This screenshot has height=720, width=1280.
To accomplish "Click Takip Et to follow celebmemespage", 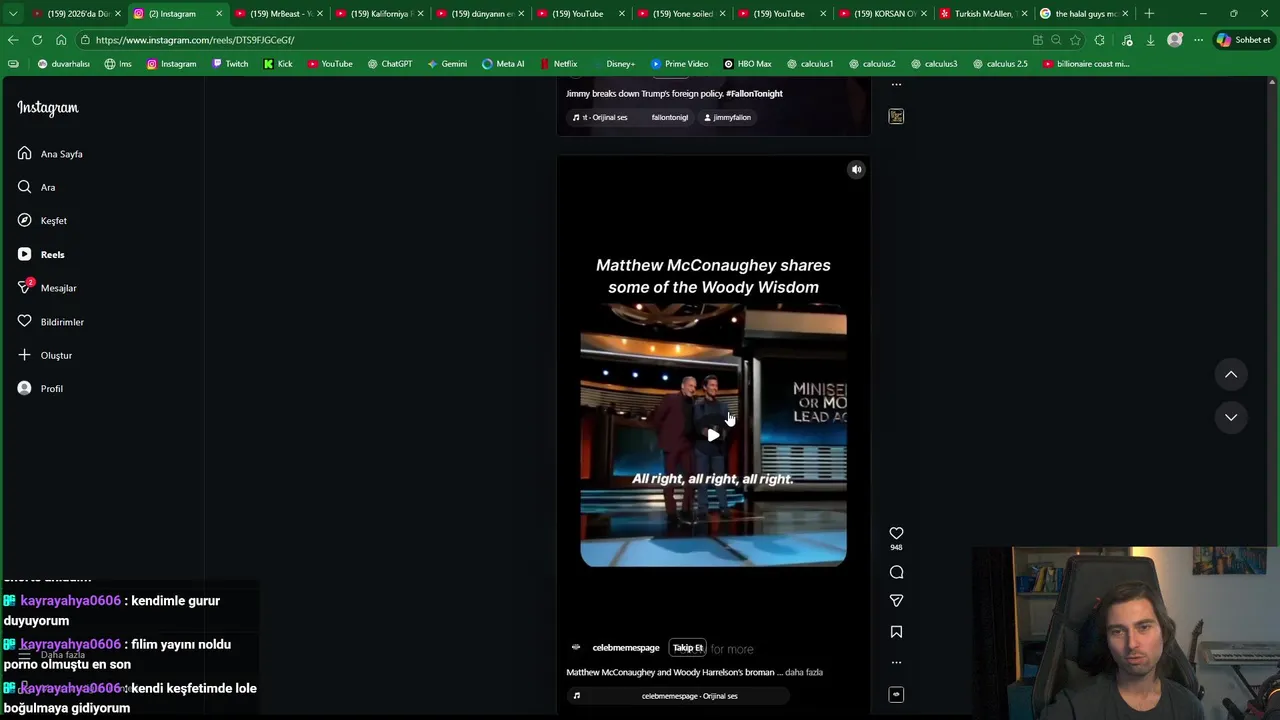I will coord(687,648).
